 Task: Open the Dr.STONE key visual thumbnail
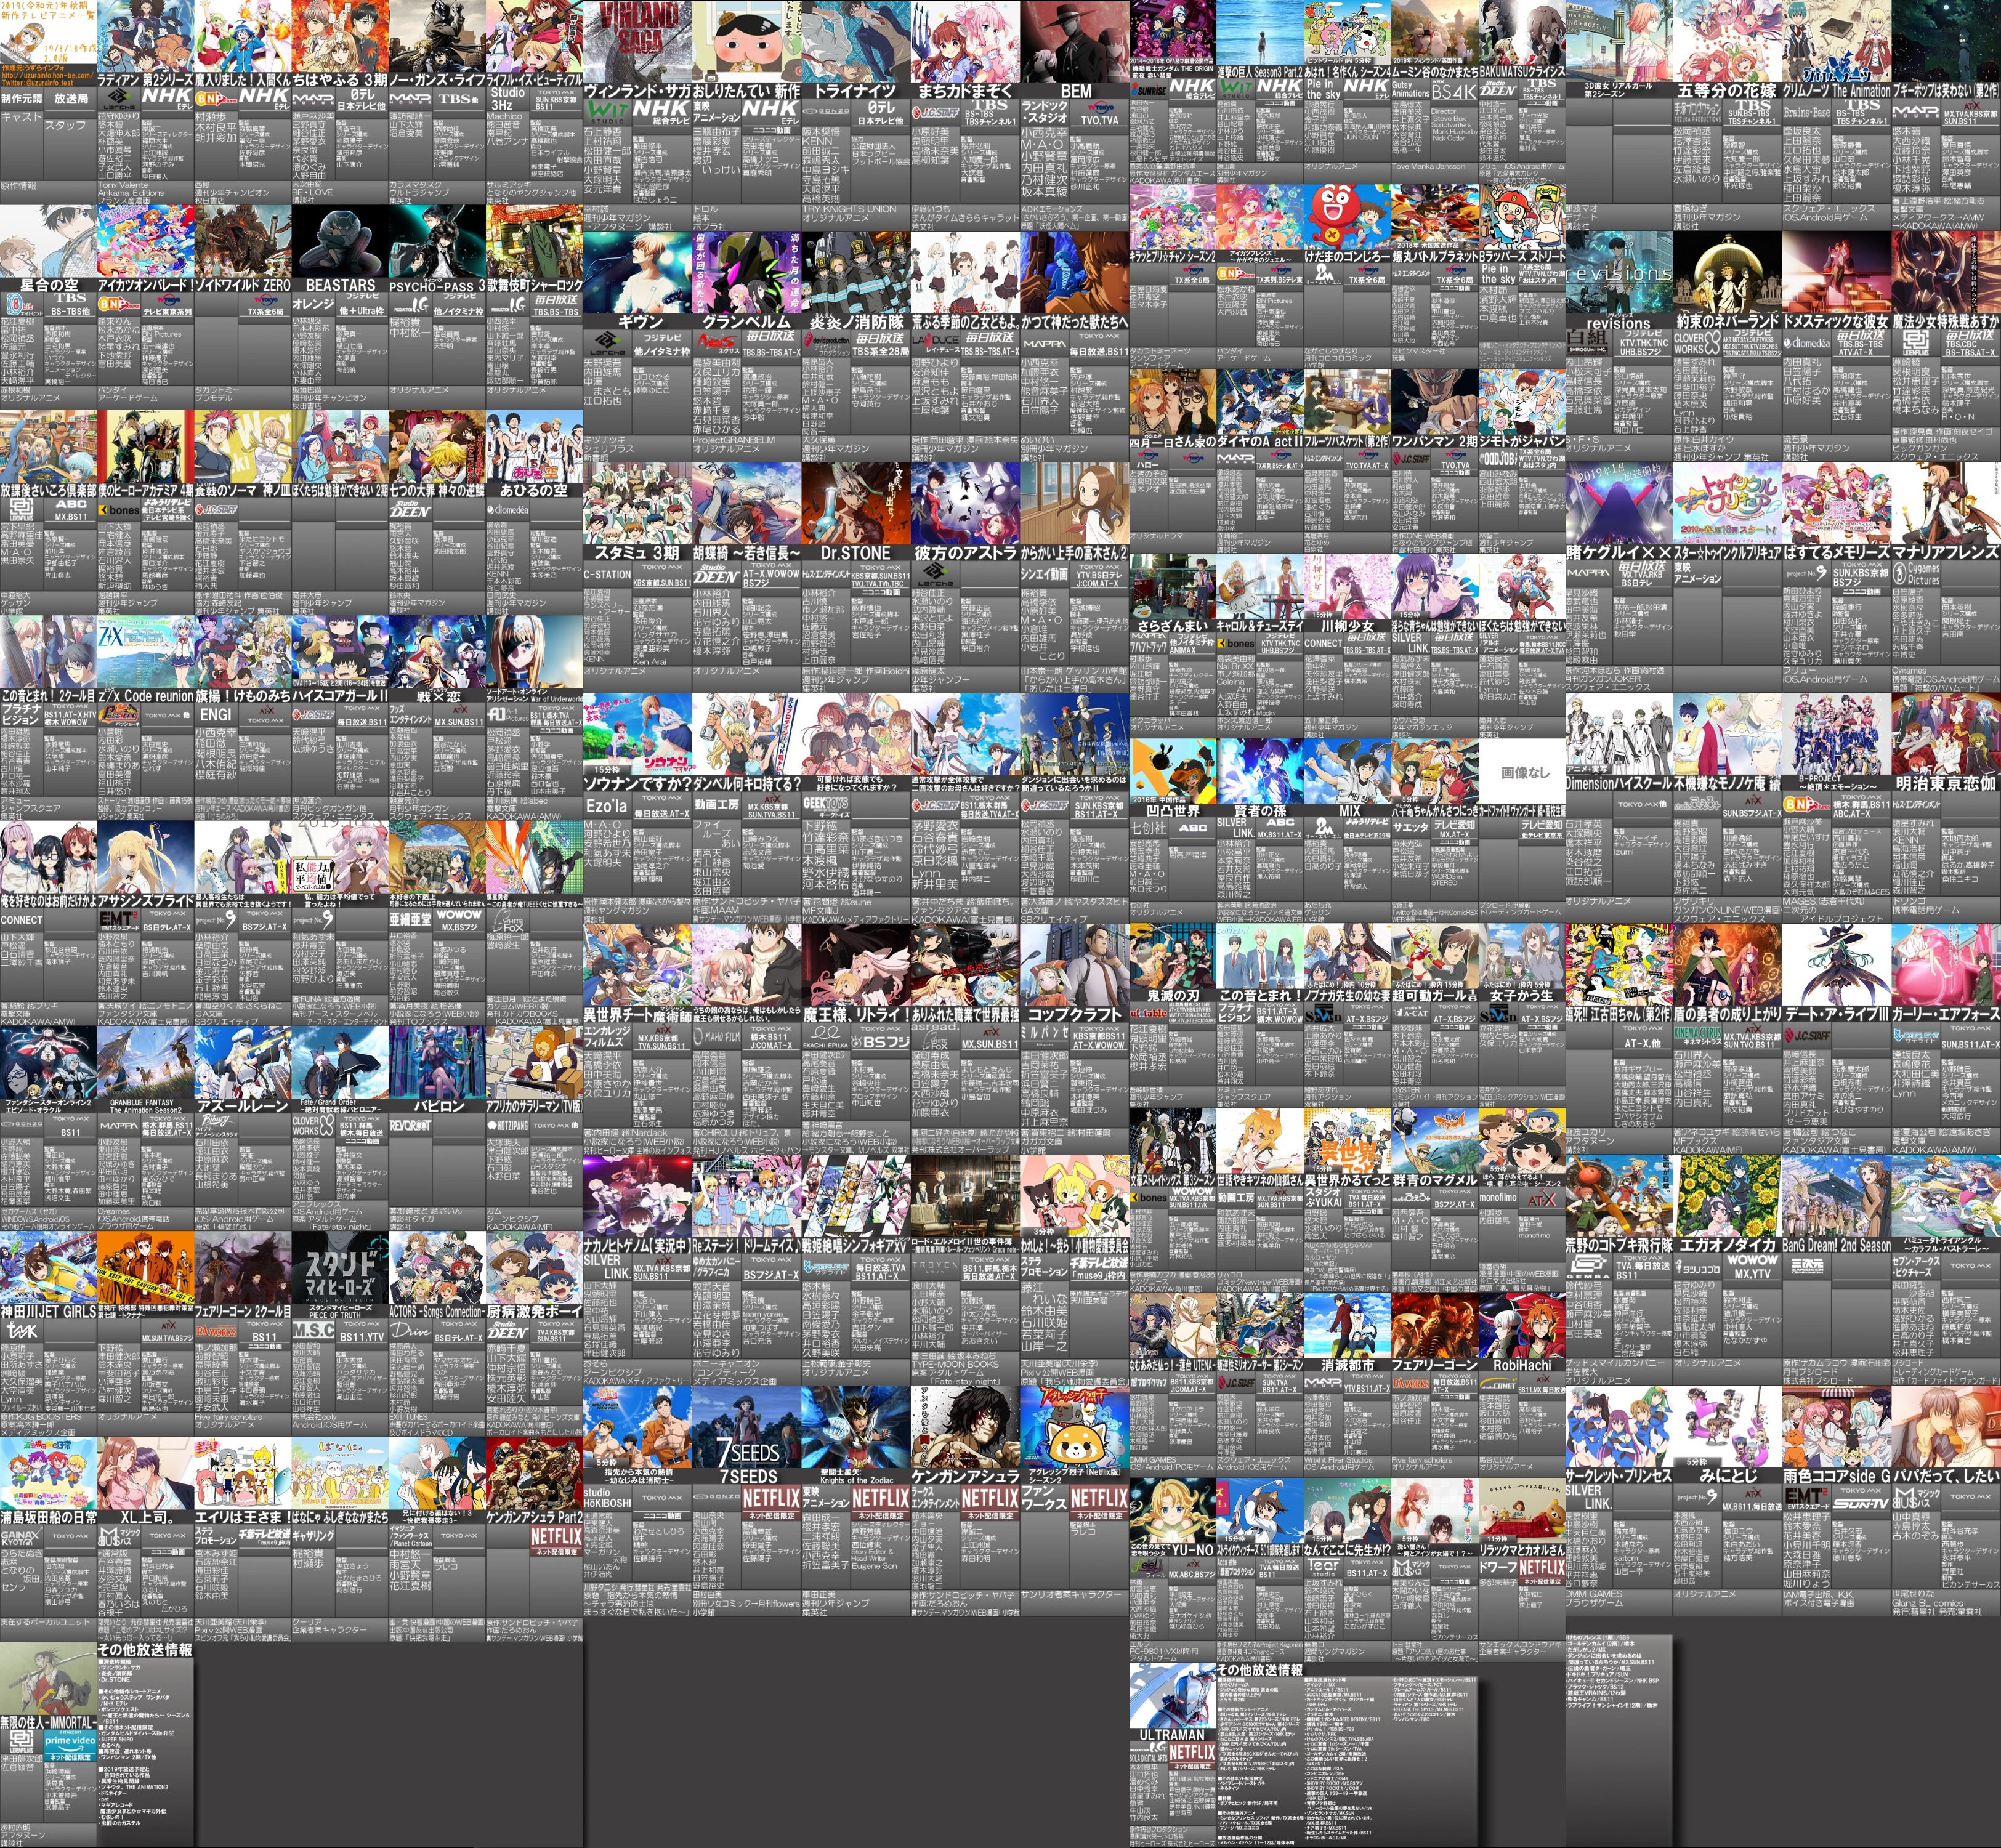(x=855, y=503)
